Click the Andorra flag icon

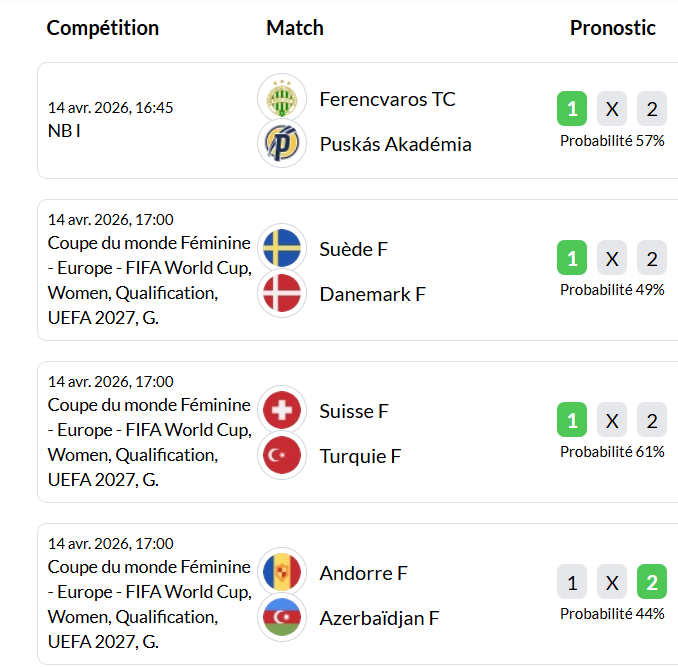(282, 572)
